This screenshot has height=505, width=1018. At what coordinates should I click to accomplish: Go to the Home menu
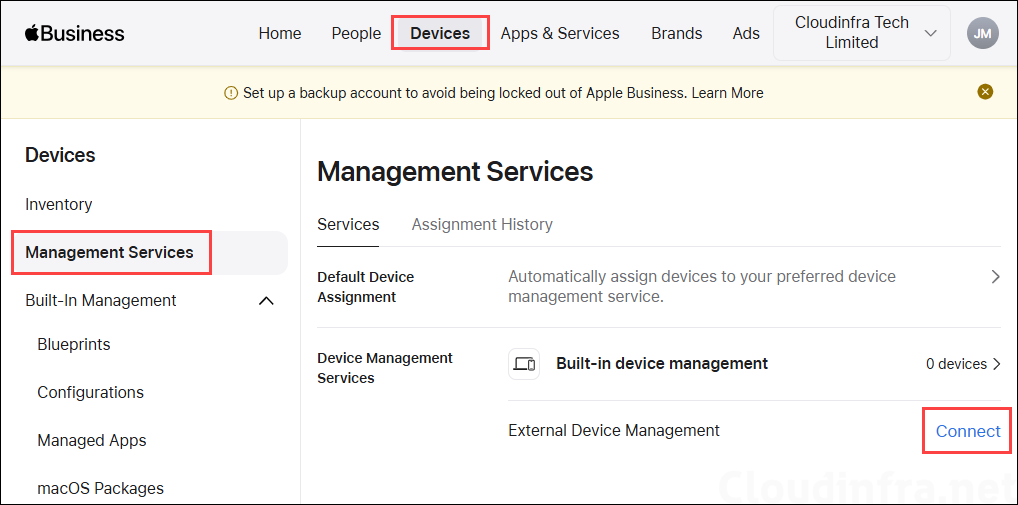tap(280, 33)
